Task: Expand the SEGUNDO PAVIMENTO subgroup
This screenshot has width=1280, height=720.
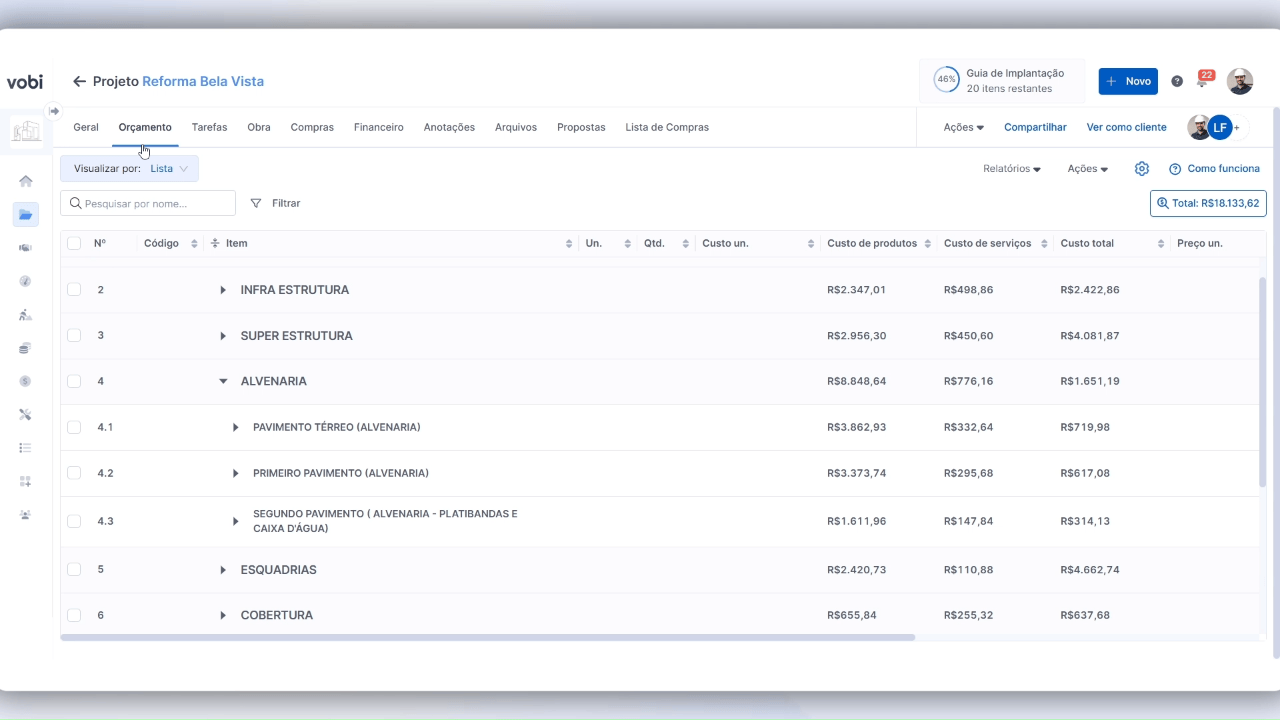Action: pos(236,521)
